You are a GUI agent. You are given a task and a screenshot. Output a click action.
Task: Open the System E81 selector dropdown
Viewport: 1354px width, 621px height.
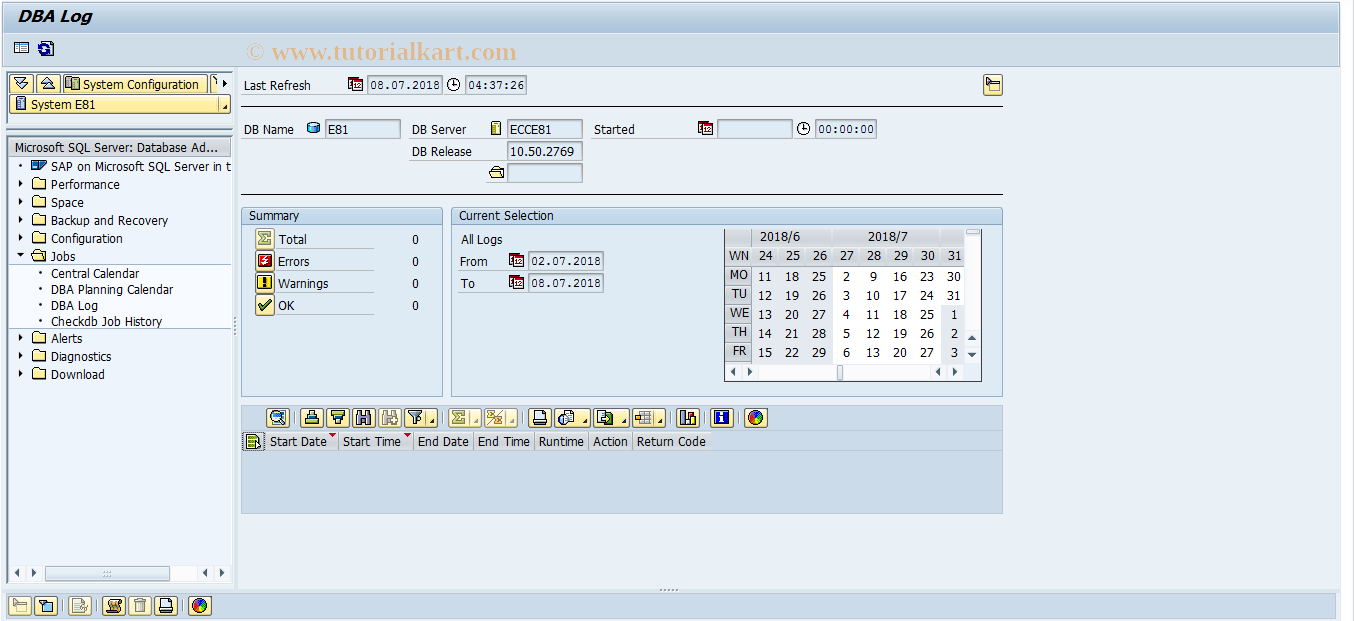[x=224, y=105]
